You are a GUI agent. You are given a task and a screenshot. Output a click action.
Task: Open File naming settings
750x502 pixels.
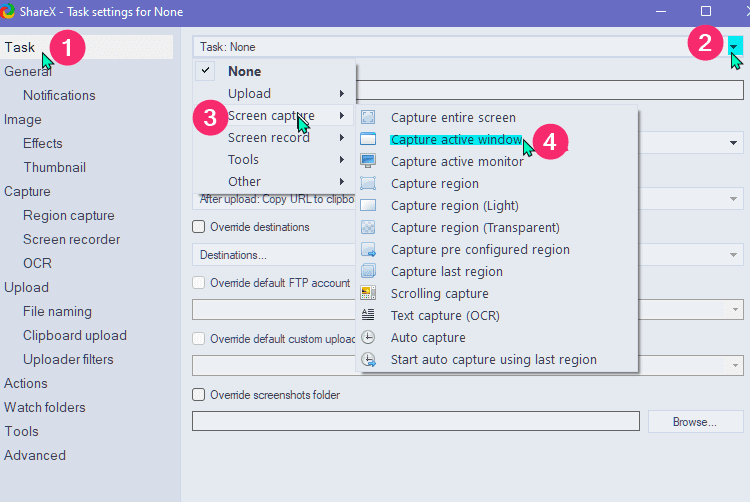click(57, 311)
